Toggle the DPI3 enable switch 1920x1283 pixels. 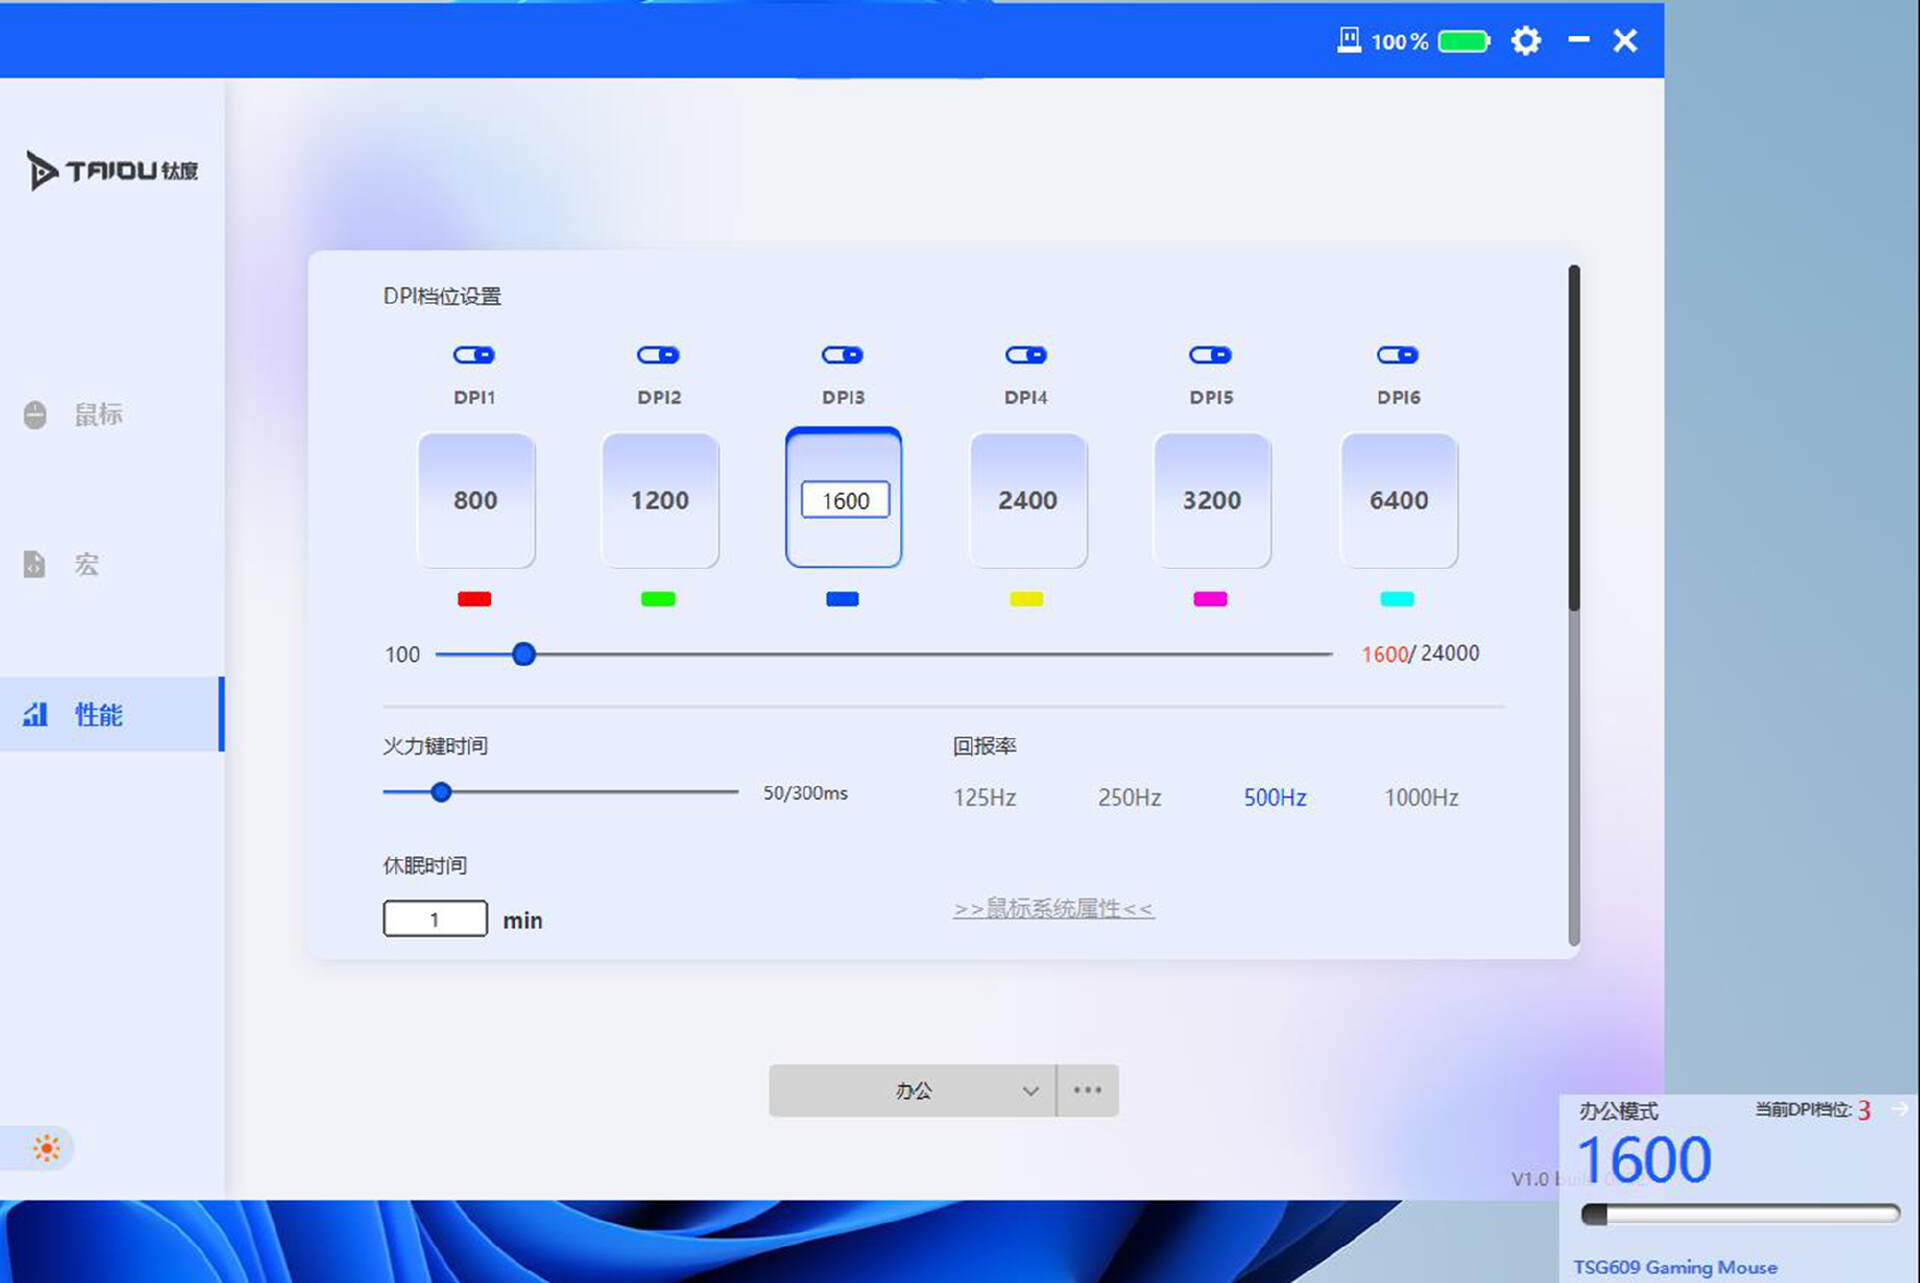[x=842, y=355]
